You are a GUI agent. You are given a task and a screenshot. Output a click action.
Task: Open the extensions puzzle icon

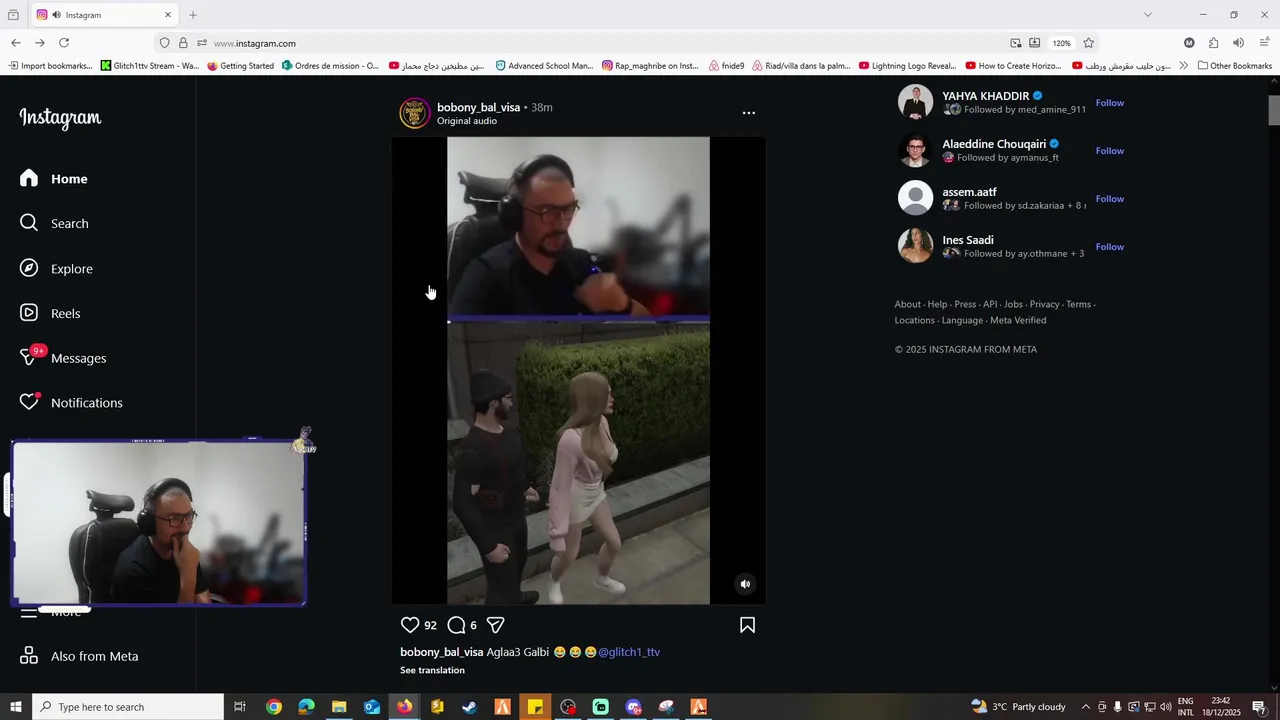tap(1213, 43)
